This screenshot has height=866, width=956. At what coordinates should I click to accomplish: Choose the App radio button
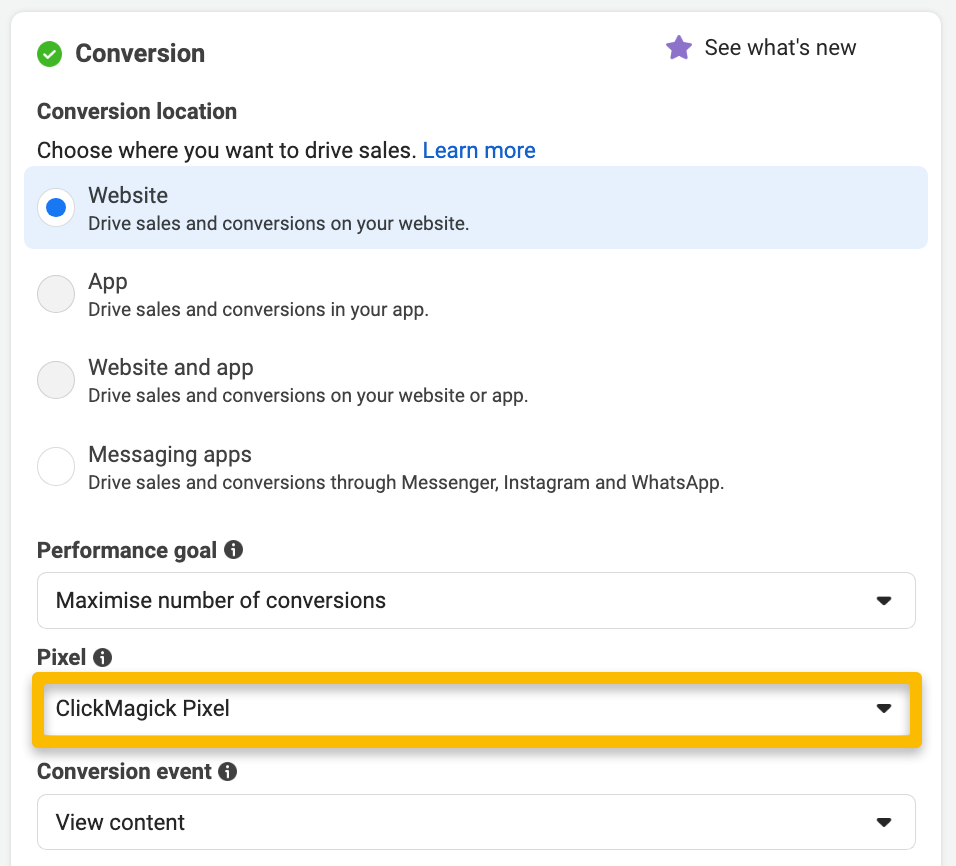56,295
